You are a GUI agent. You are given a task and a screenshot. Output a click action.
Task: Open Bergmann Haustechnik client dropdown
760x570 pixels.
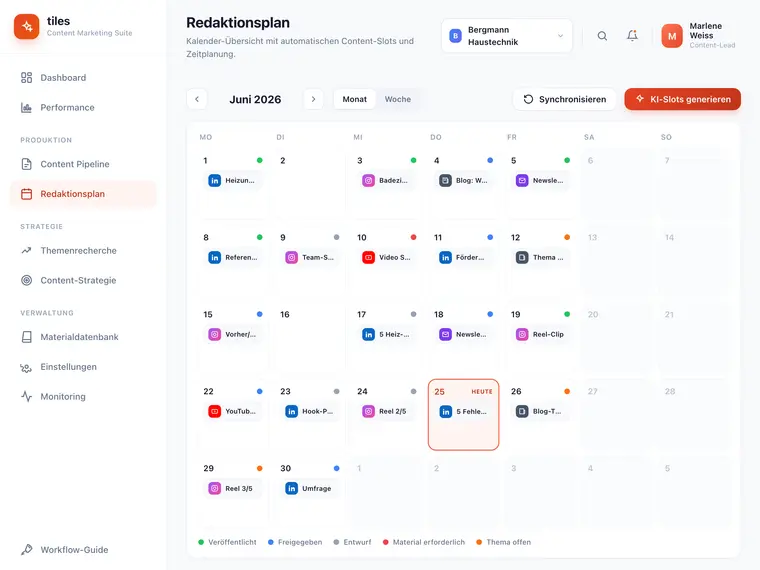pos(507,36)
